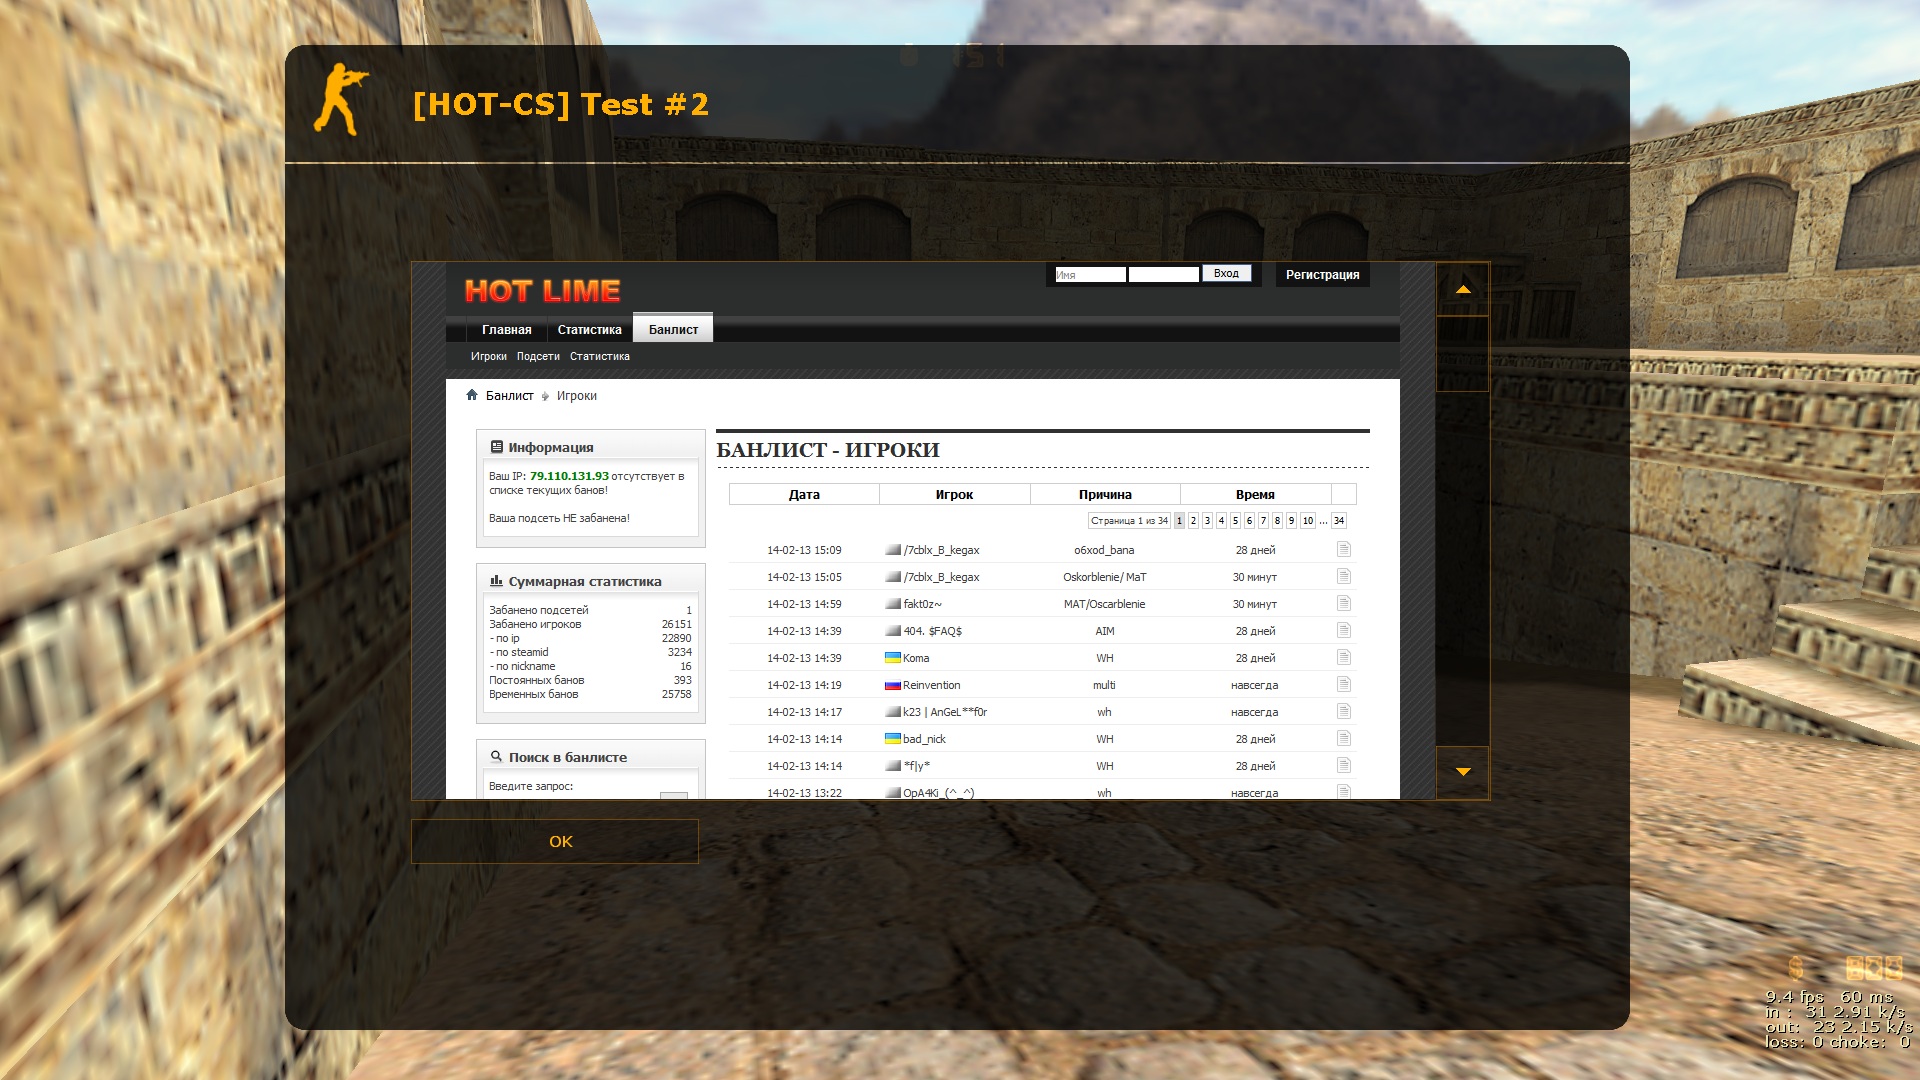Image resolution: width=1920 pixels, height=1080 pixels.
Task: Click Игроки breadcrumb text
Action: click(576, 396)
